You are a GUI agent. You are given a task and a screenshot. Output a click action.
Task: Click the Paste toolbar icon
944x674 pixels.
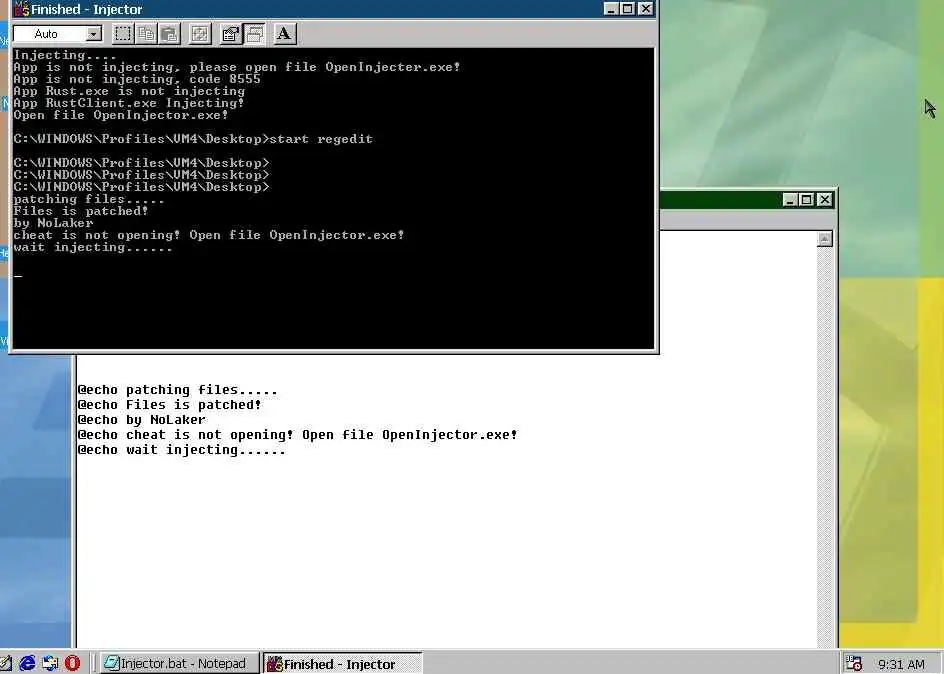[x=170, y=34]
